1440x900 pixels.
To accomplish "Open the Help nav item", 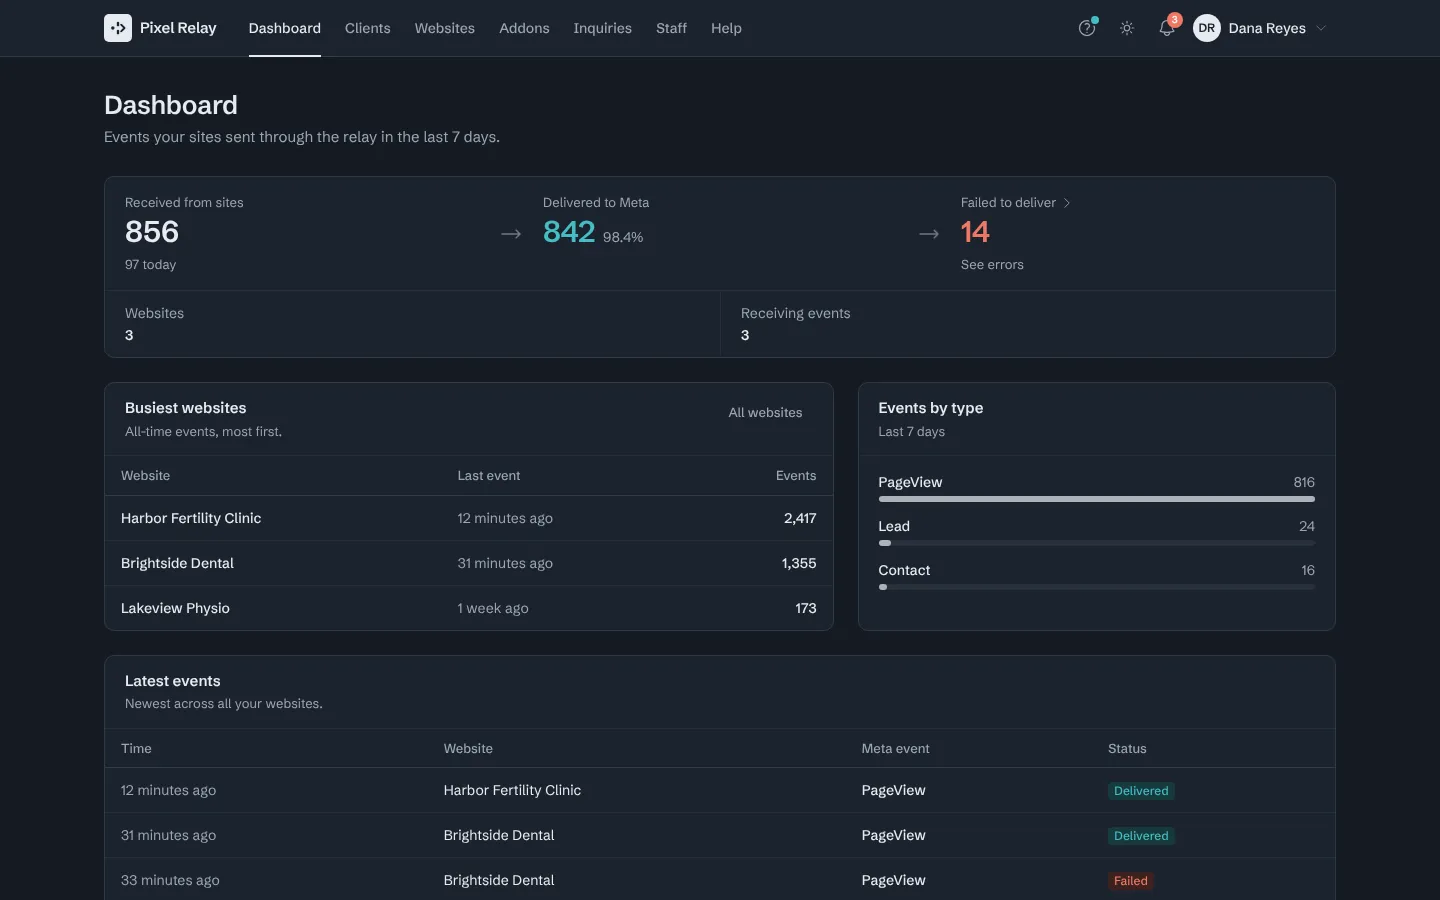I will coord(726,28).
